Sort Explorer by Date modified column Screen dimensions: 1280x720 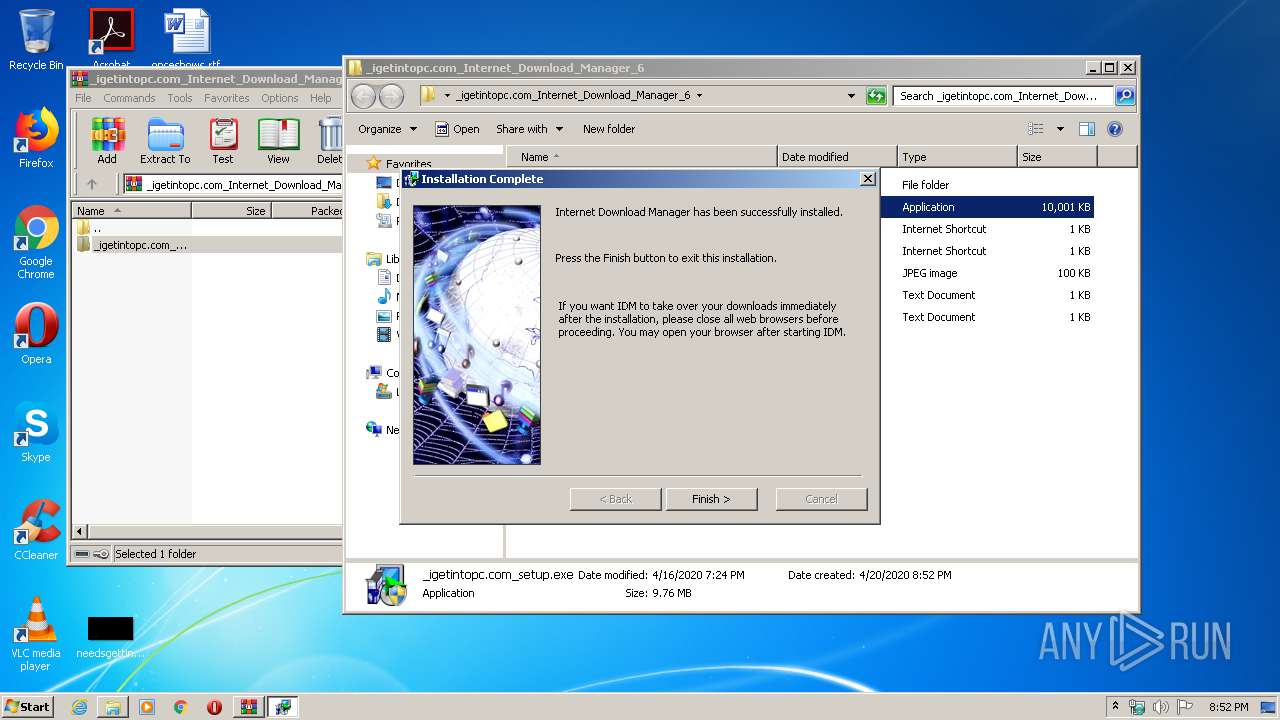pos(837,157)
